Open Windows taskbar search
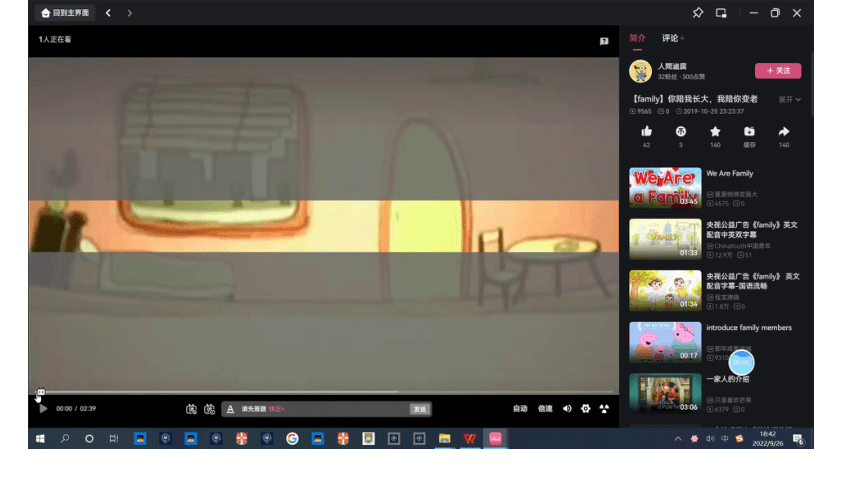Image resolution: width=860 pixels, height=484 pixels. (65, 438)
